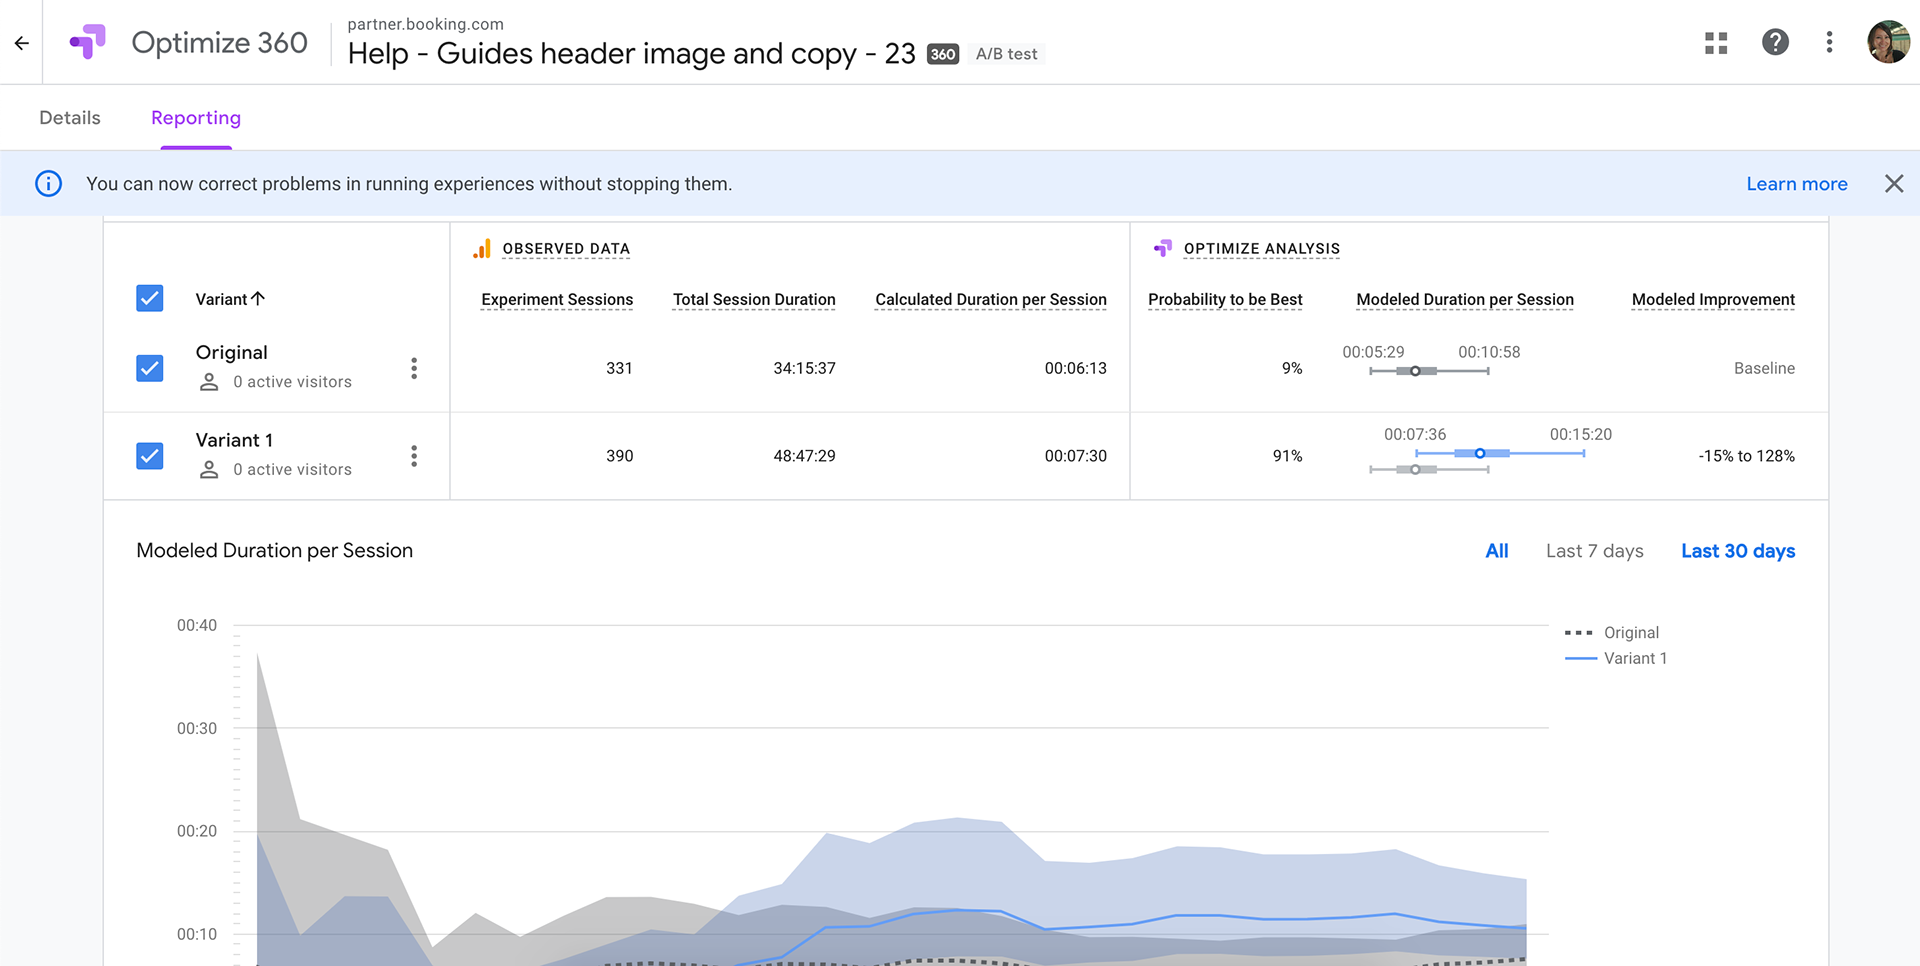This screenshot has height=966, width=1920.
Task: Open the Original variant three-dot menu
Action: pos(414,368)
